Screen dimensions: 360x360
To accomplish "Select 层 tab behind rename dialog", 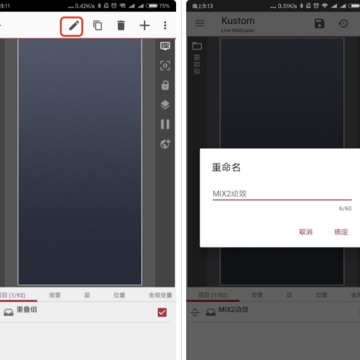I will (x=289, y=295).
